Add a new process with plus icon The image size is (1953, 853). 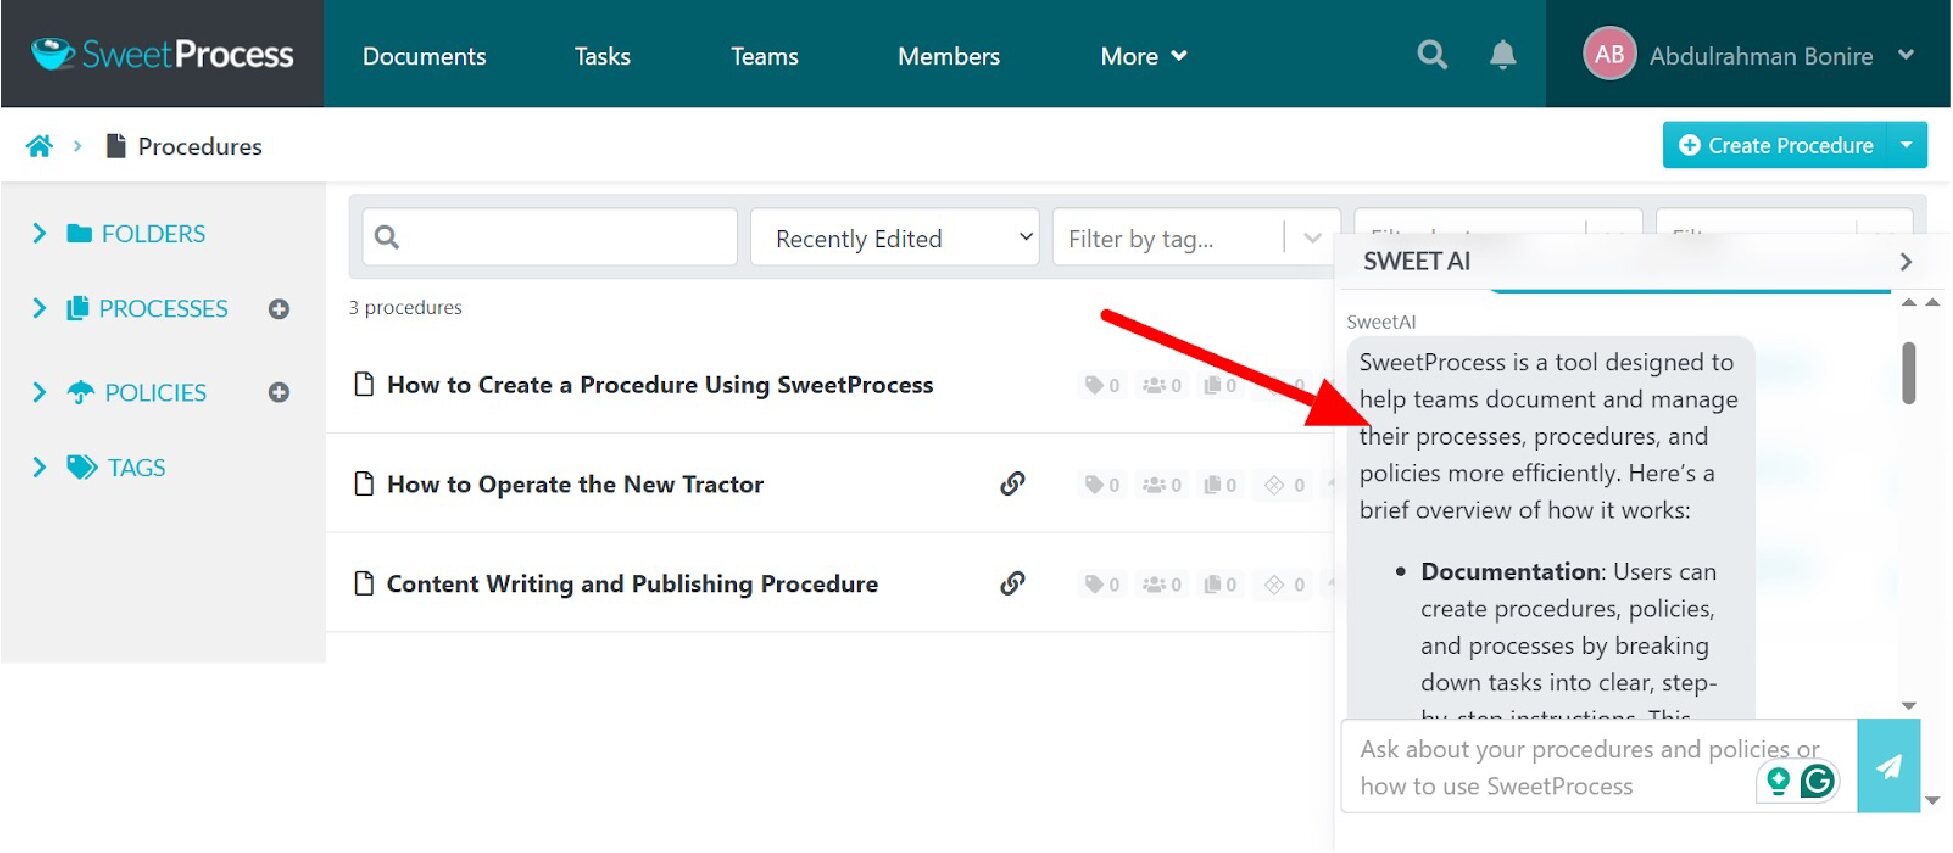point(279,309)
